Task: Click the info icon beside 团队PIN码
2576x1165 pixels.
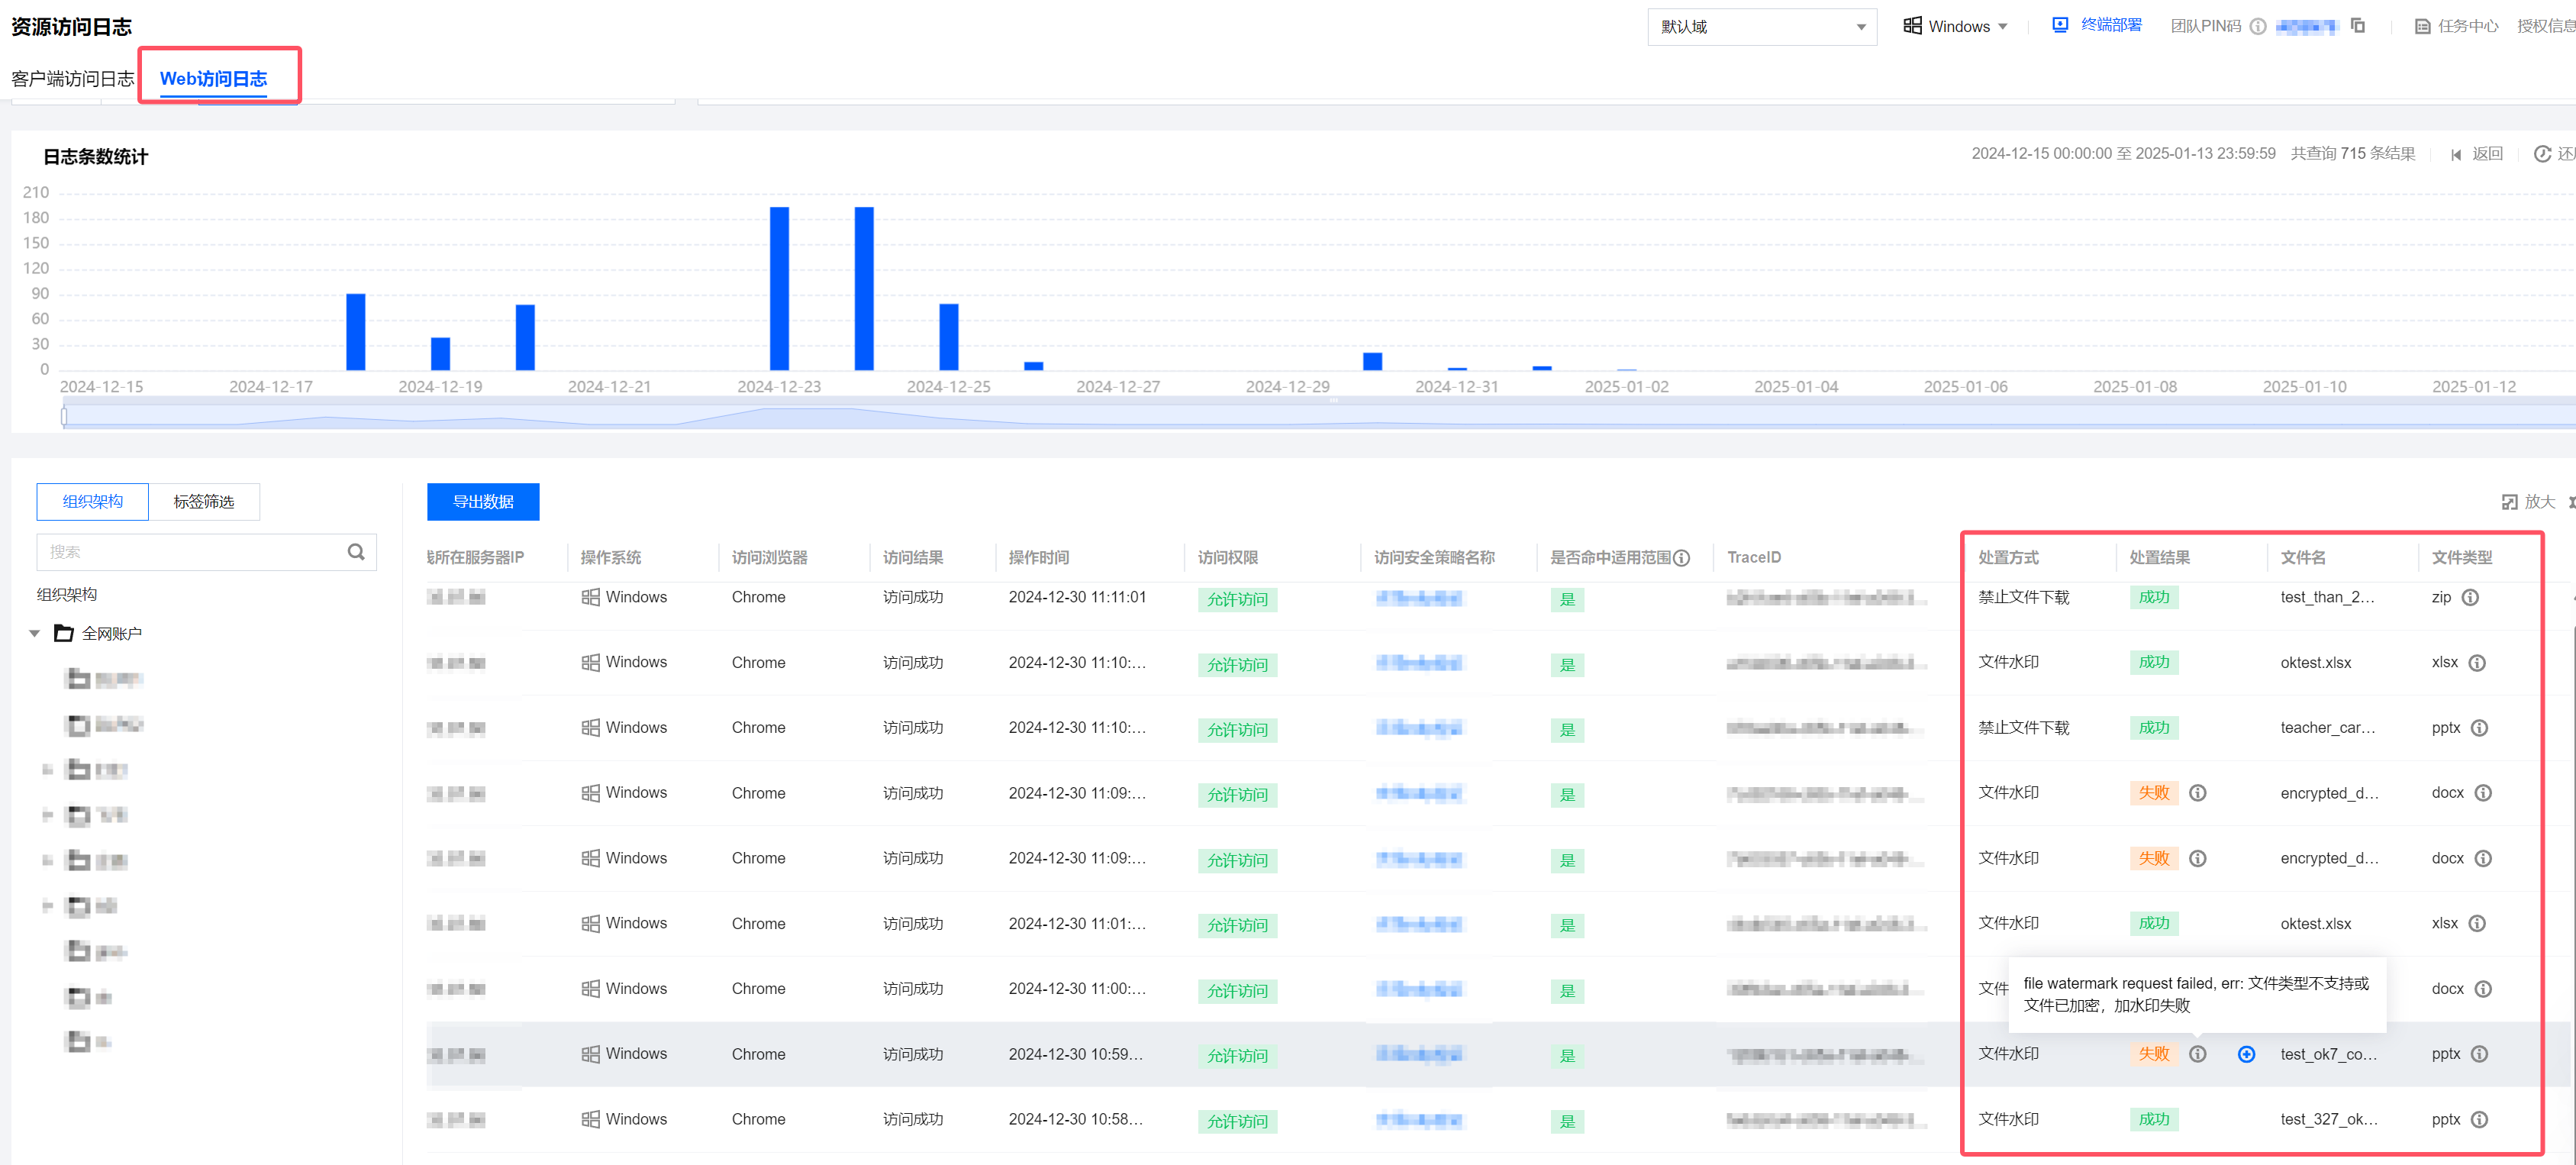Action: (2257, 26)
